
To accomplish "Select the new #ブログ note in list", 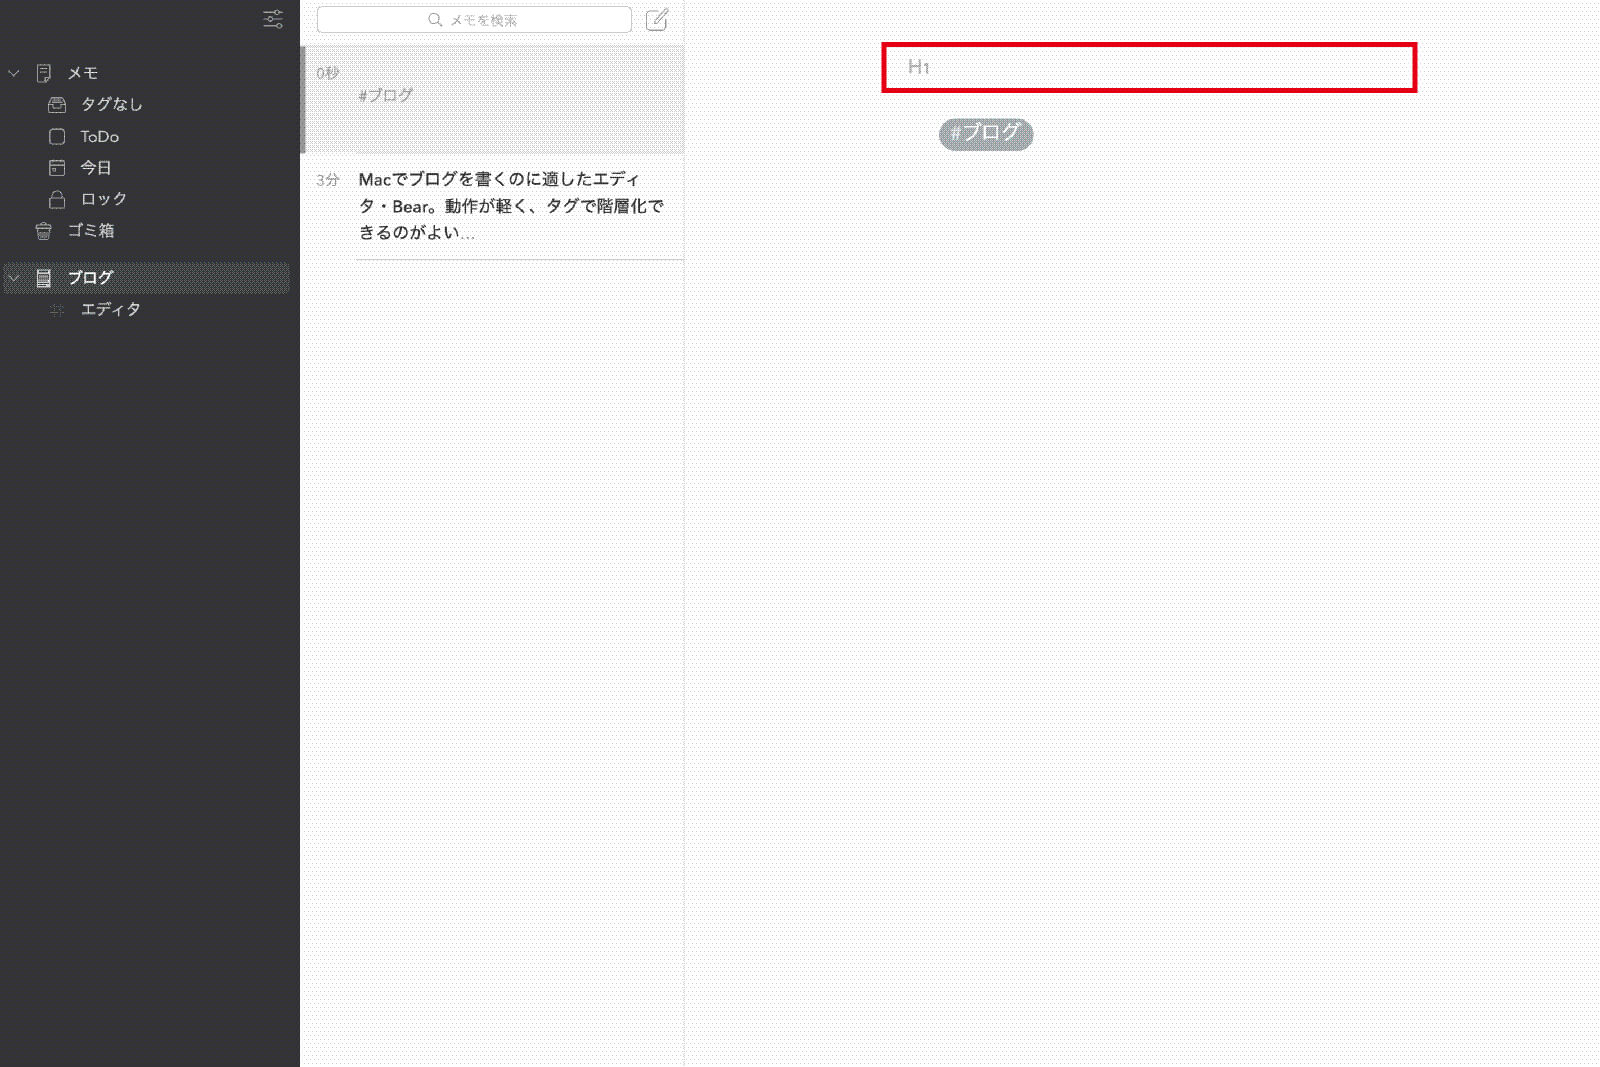I will (x=494, y=99).
